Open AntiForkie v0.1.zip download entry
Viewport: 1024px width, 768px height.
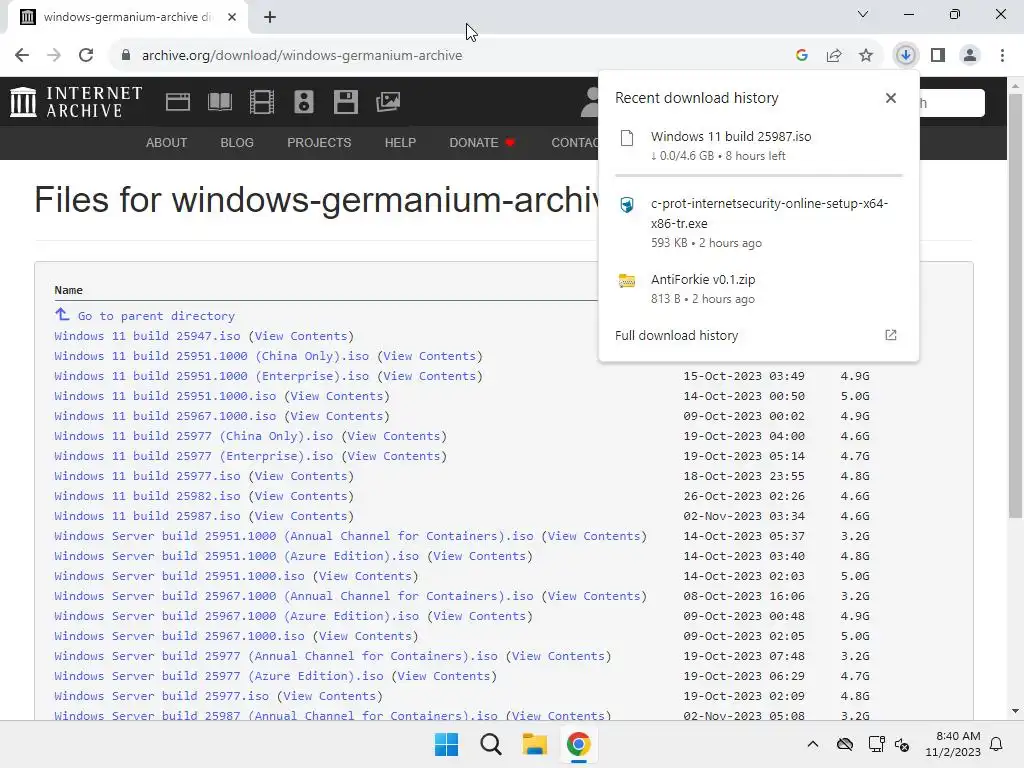pyautogui.click(x=759, y=289)
